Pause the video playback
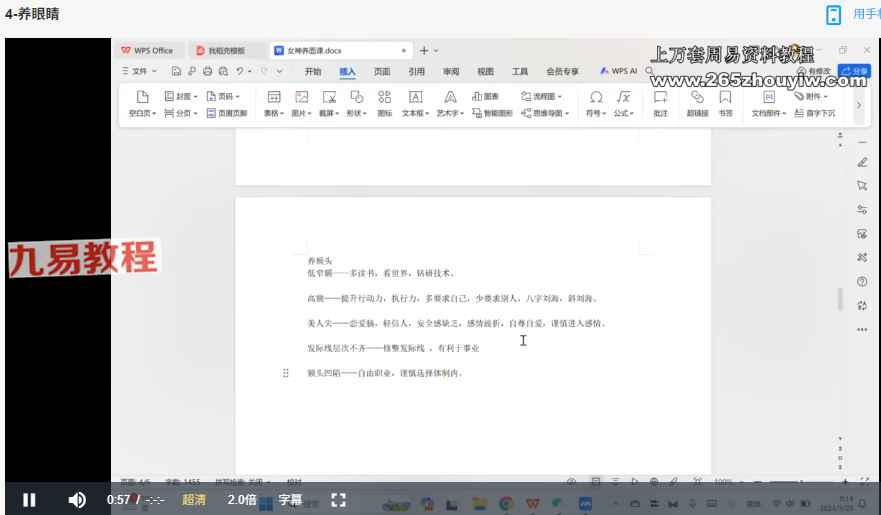Screen dimensions: 881x515 (29, 500)
